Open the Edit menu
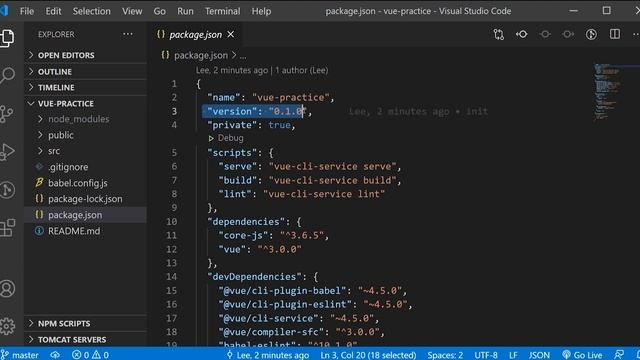This screenshot has height=360, width=640. click(53, 11)
